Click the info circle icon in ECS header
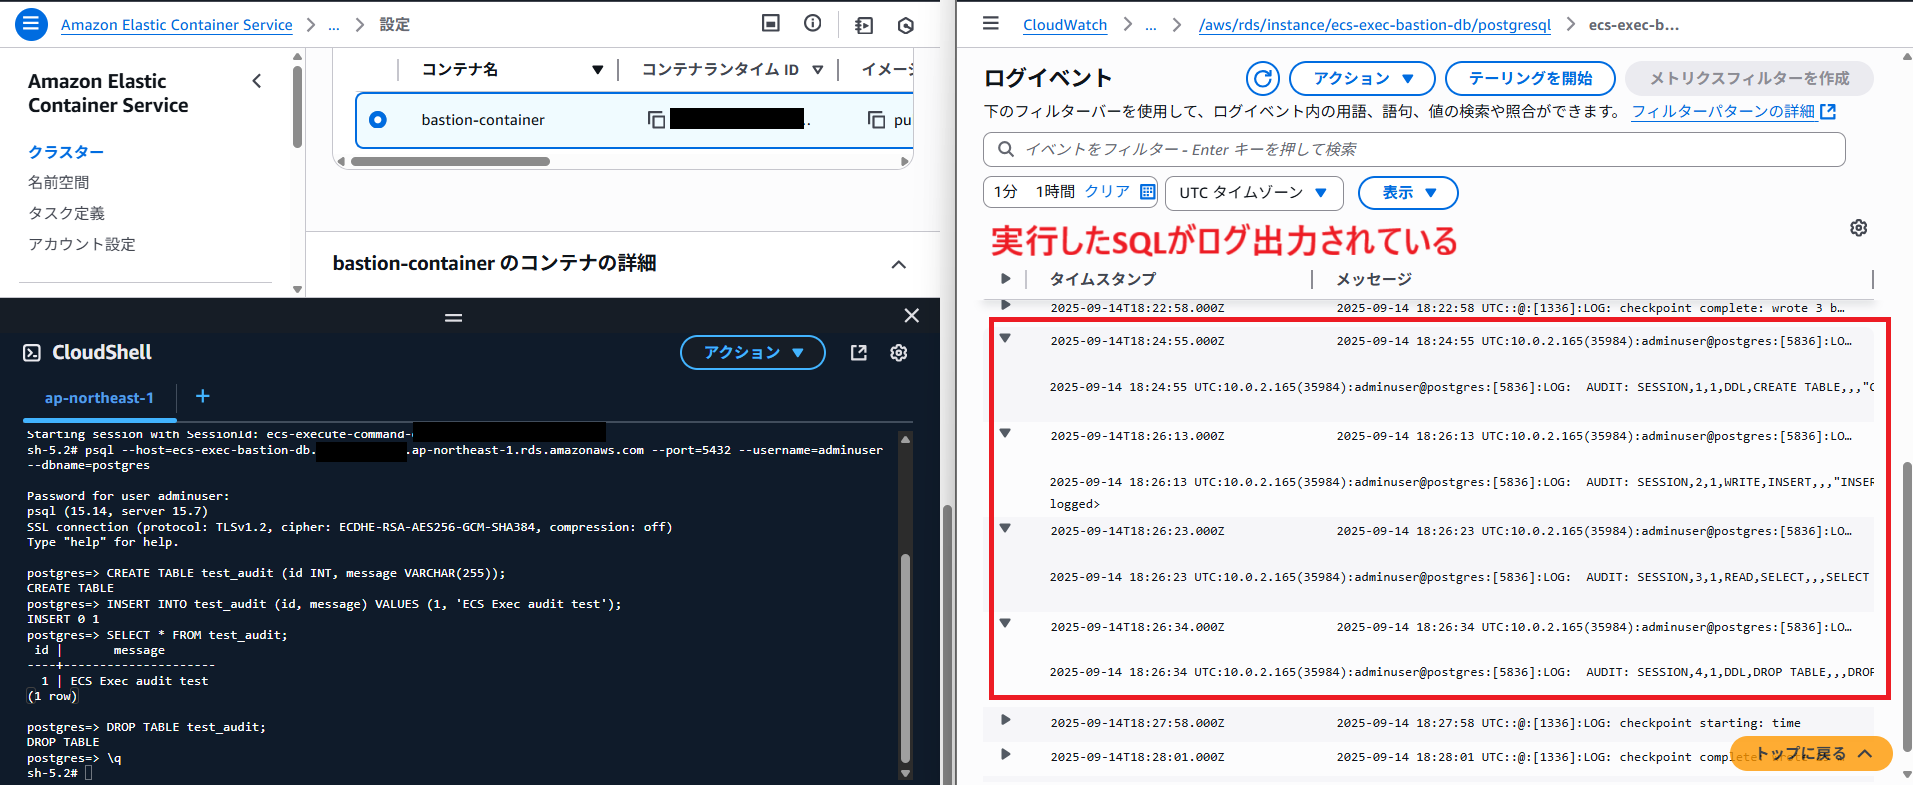Screen dimensions: 1913x785 [813, 23]
